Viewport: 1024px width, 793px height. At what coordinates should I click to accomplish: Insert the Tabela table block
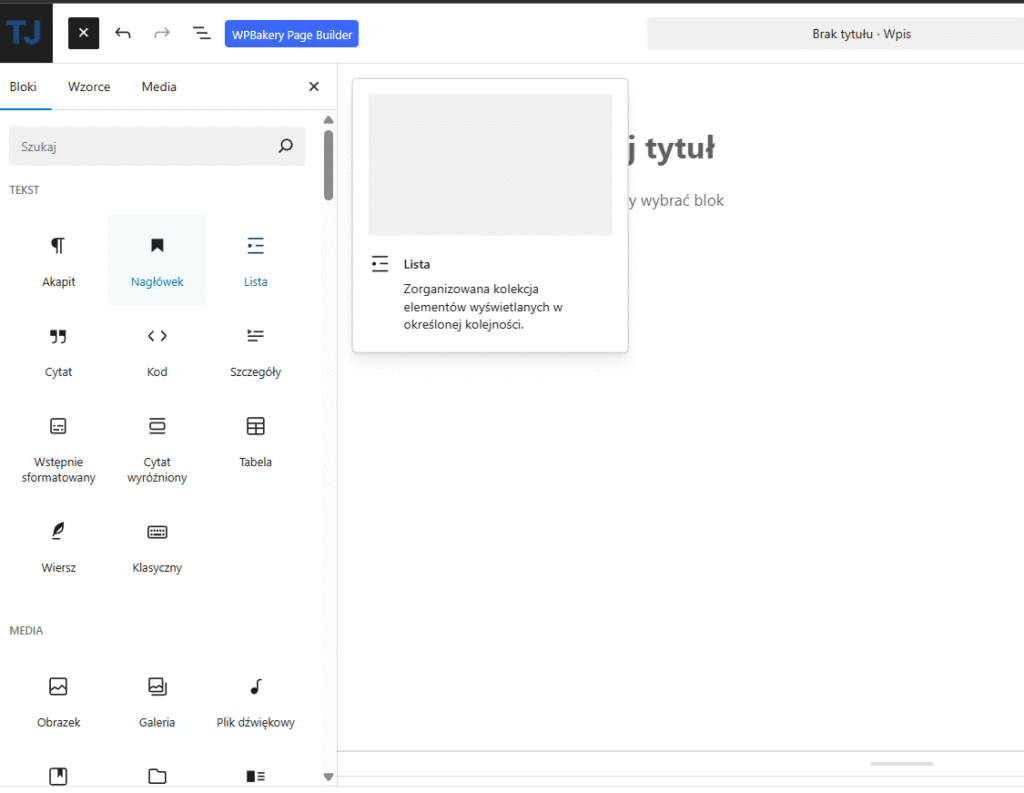tap(255, 440)
